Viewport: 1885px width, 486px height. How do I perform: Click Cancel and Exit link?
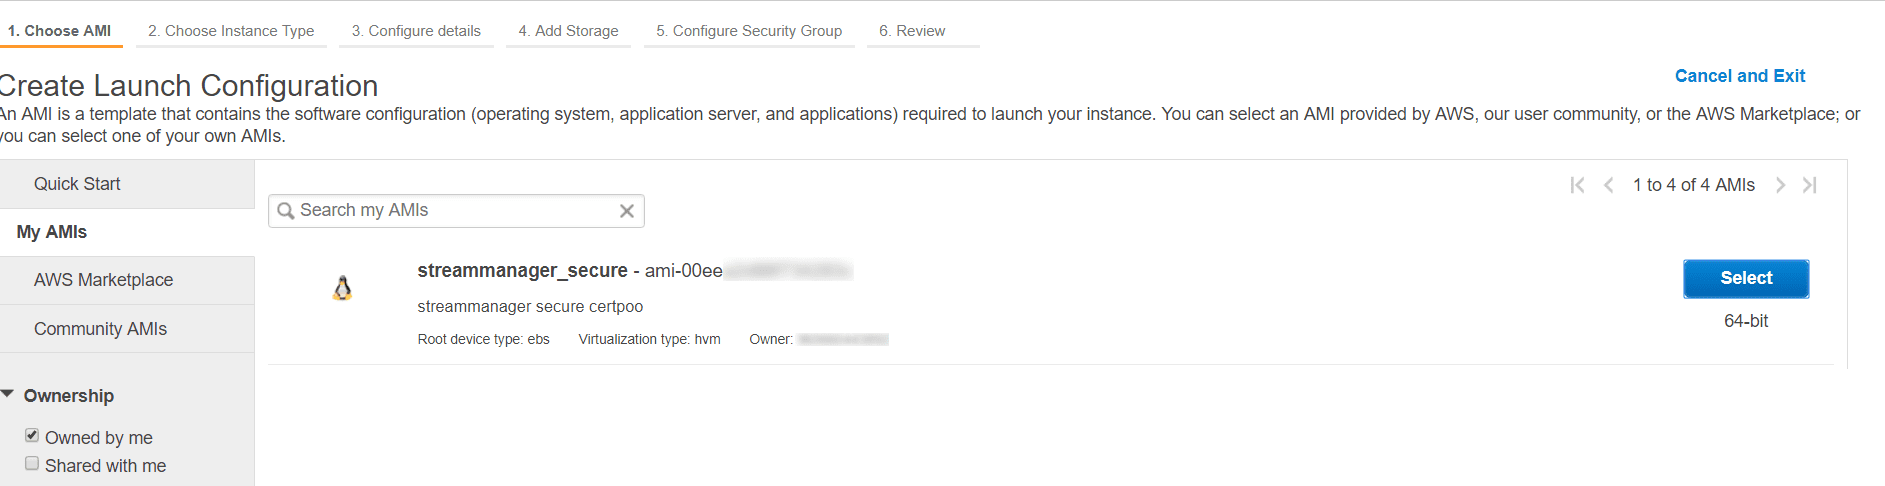(1740, 76)
